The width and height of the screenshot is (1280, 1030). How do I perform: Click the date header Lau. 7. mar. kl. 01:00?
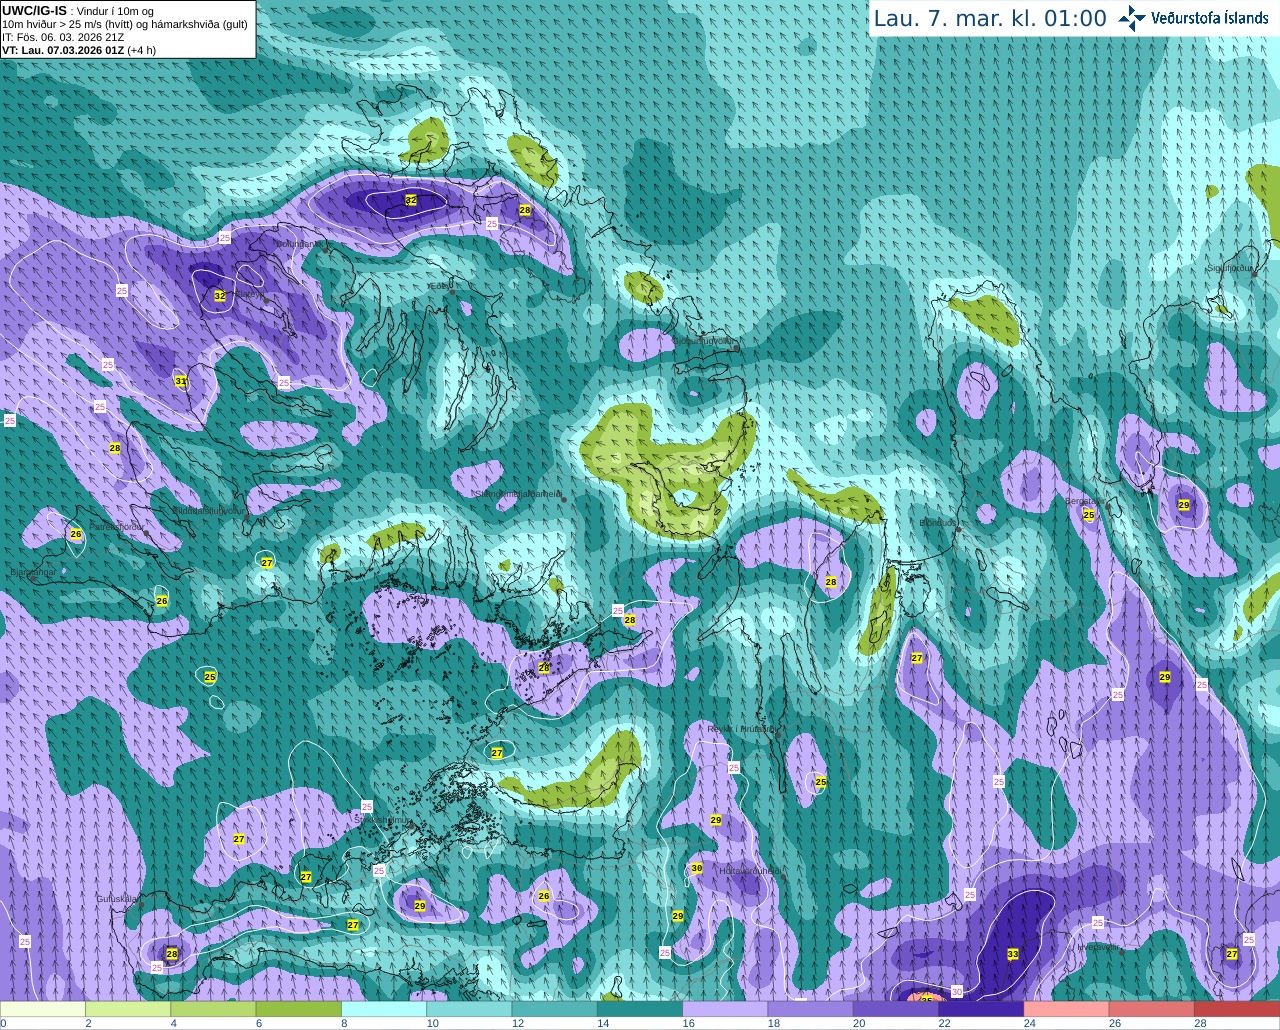[990, 18]
